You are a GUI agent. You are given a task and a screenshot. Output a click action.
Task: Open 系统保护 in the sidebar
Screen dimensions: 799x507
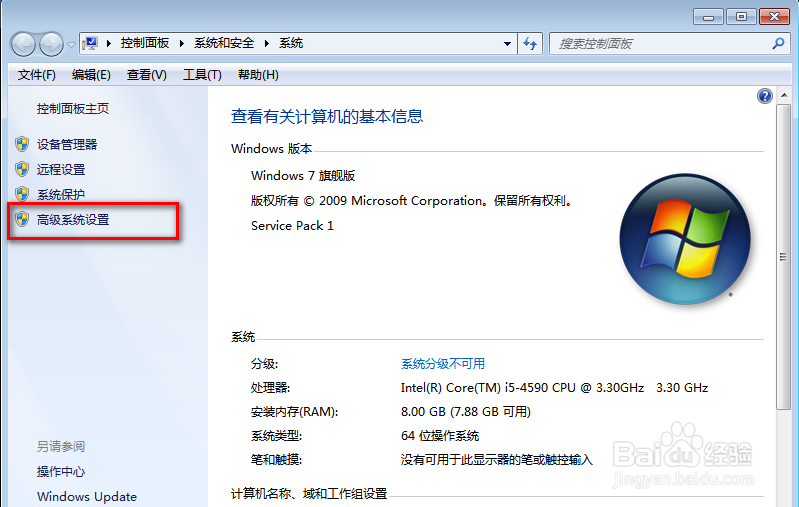tap(61, 195)
